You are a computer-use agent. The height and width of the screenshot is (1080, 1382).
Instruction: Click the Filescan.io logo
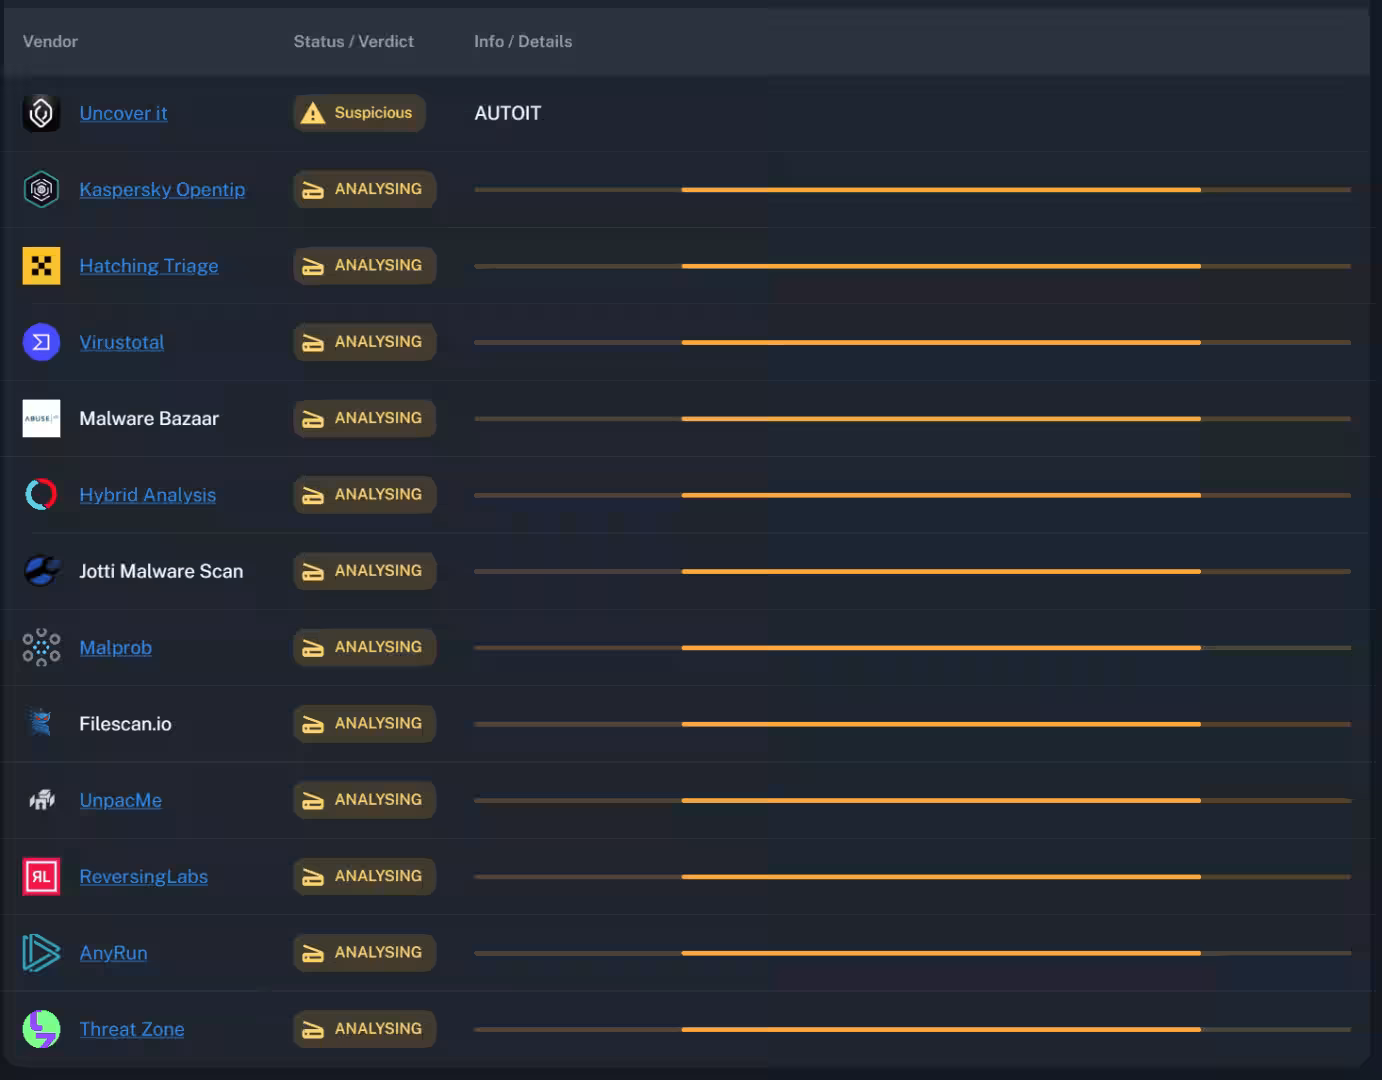pos(41,724)
